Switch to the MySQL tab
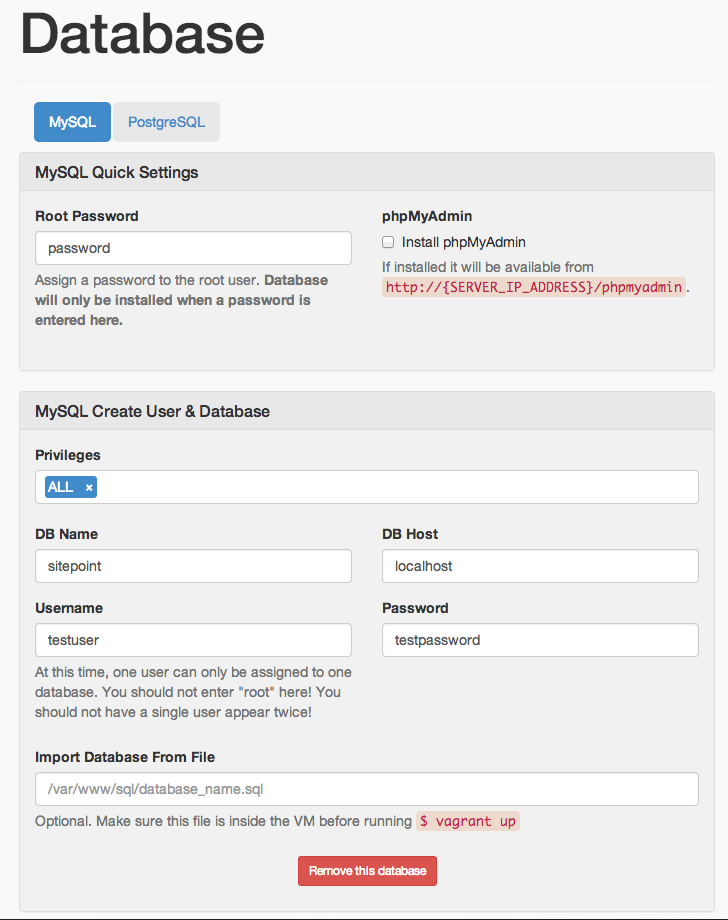 (x=72, y=122)
